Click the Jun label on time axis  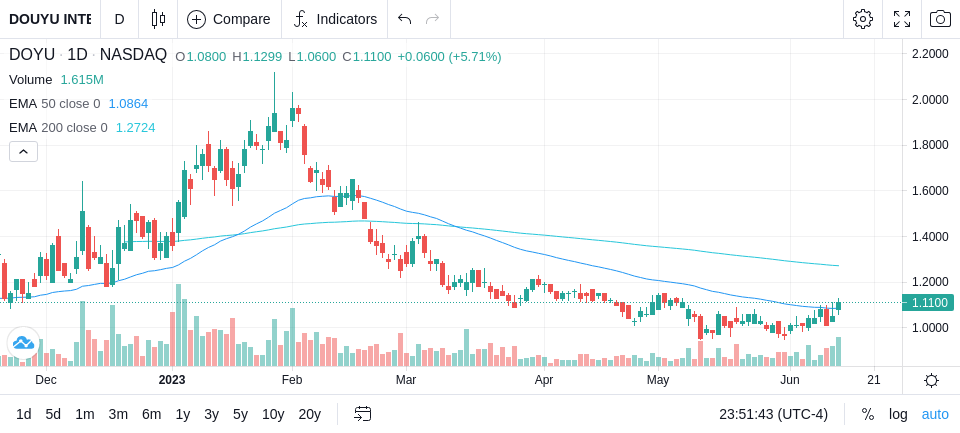tap(790, 380)
